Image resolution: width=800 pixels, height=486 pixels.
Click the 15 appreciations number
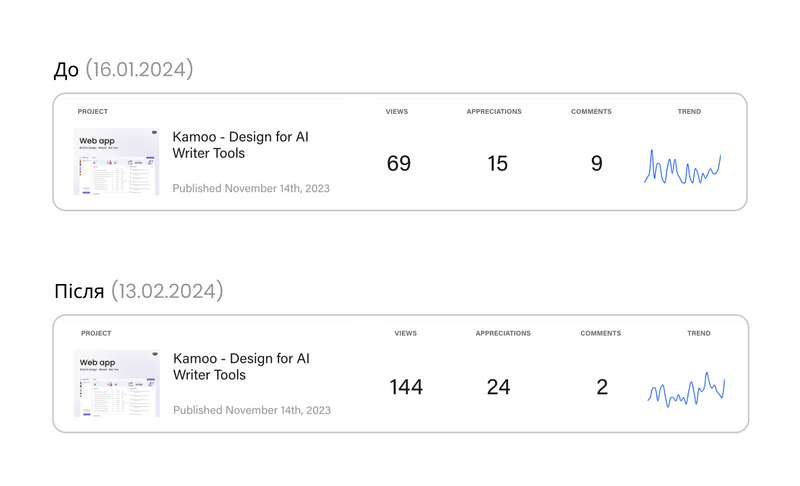point(497,163)
